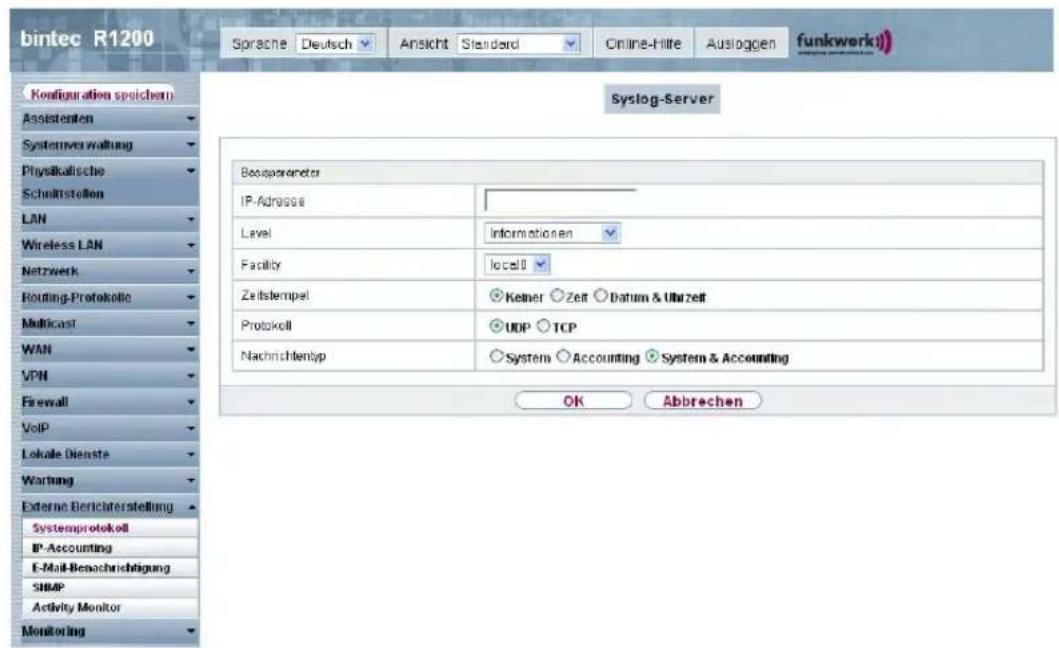
Task: Collapse the Externe Berichterstellung section
Action: pos(105,507)
